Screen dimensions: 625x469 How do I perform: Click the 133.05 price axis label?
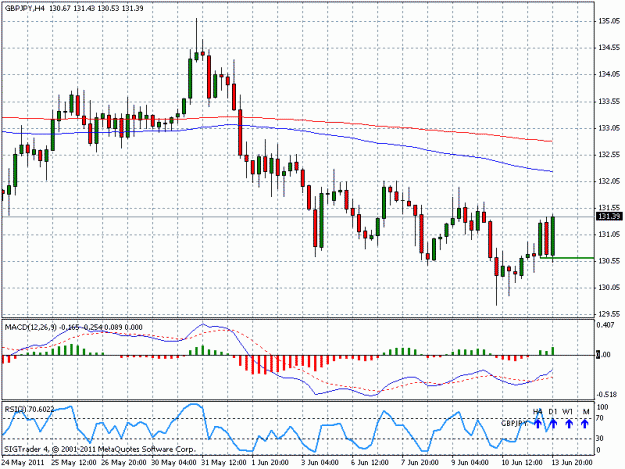coord(609,128)
